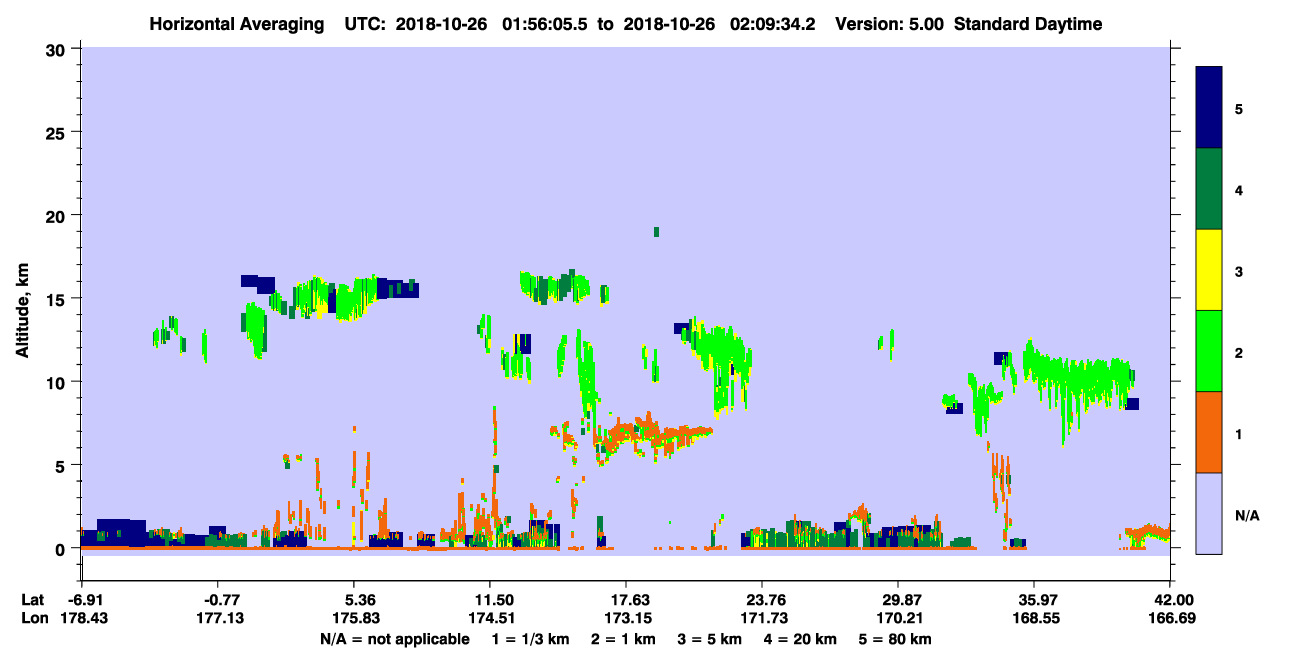This screenshot has height=667, width=1300.
Task: Click the colorbar label 'N/A'
Action: [x=1246, y=515]
